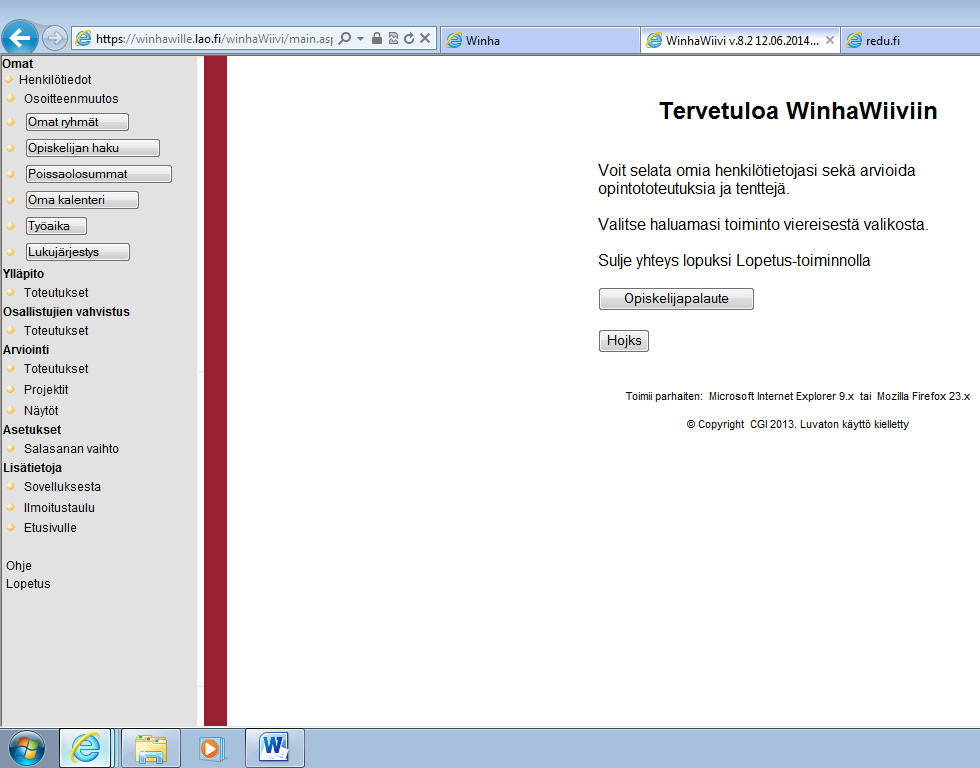
Task: Click the Poissaolosummat button
Action: [99, 174]
